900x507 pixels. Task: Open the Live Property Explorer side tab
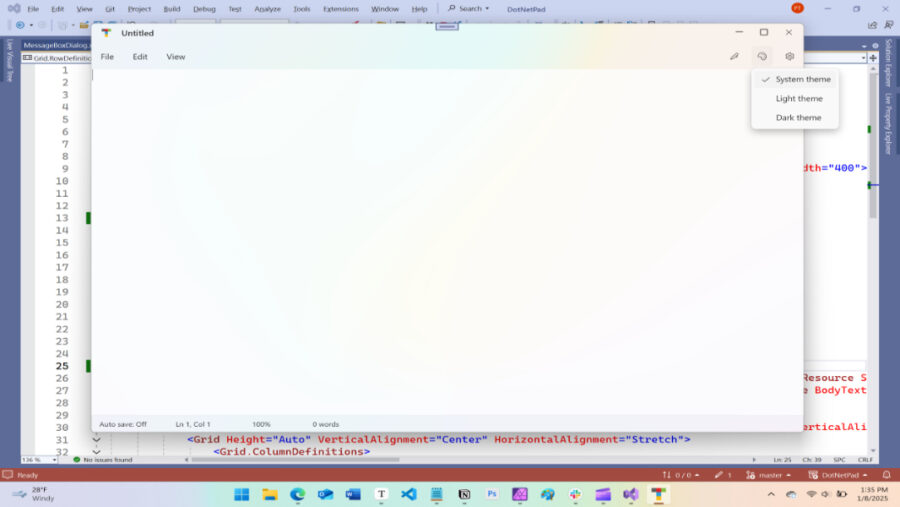(x=889, y=124)
